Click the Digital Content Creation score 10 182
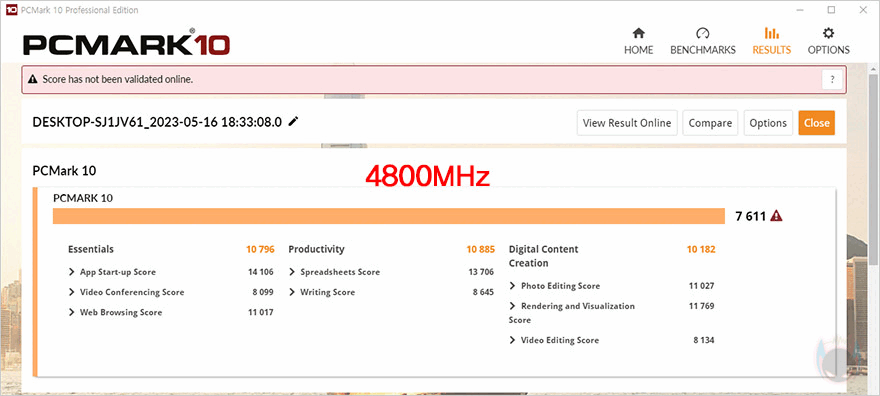The width and height of the screenshot is (880, 396). 701,249
